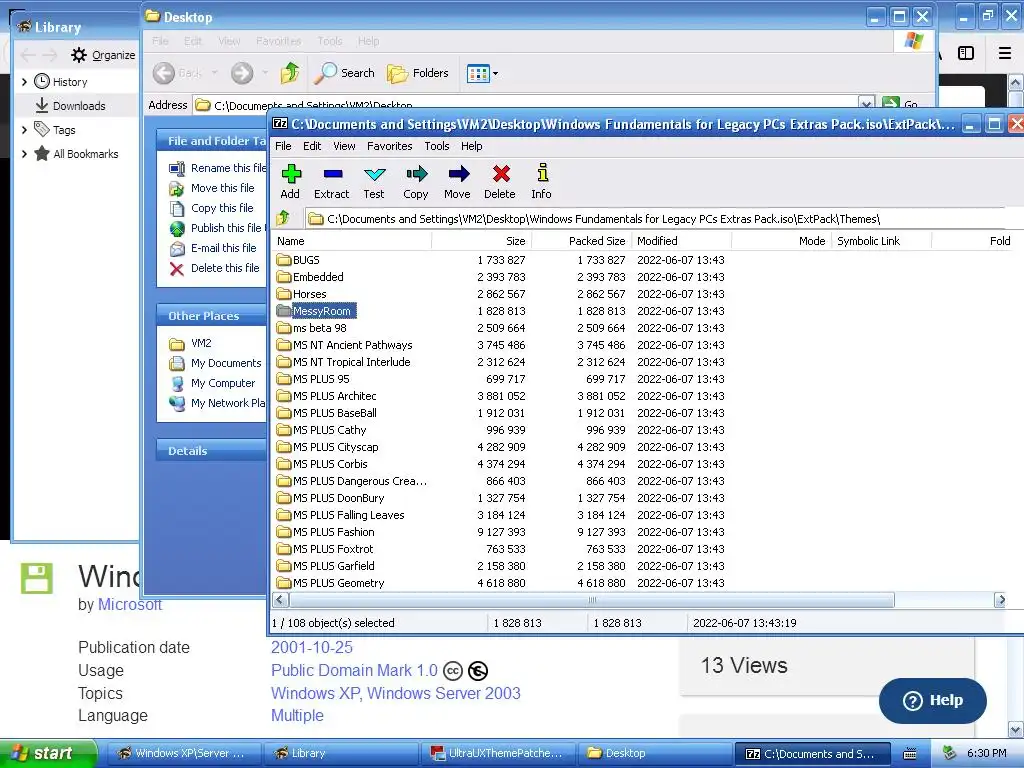Collapse the Other Places panel header
The height and width of the screenshot is (768, 1024).
pyautogui.click(x=212, y=316)
